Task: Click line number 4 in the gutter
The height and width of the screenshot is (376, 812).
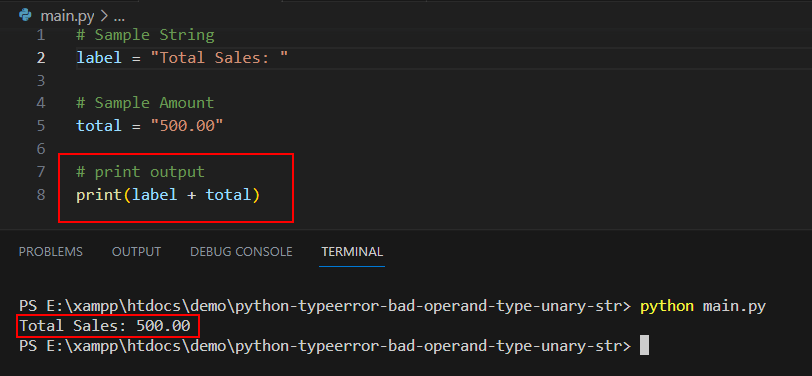Action: [41, 103]
